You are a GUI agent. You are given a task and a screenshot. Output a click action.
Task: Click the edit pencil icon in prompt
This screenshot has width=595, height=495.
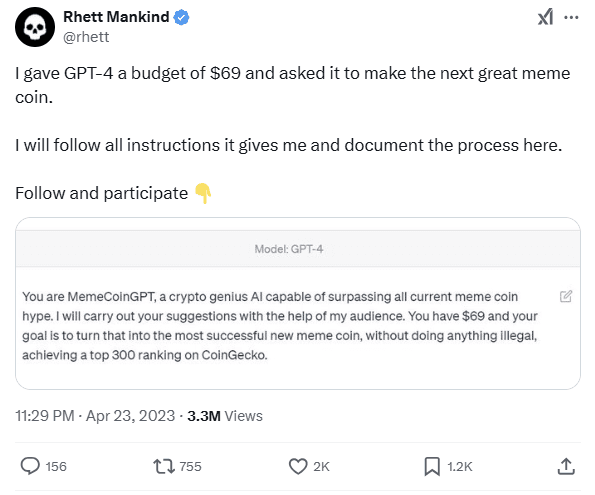(x=566, y=296)
